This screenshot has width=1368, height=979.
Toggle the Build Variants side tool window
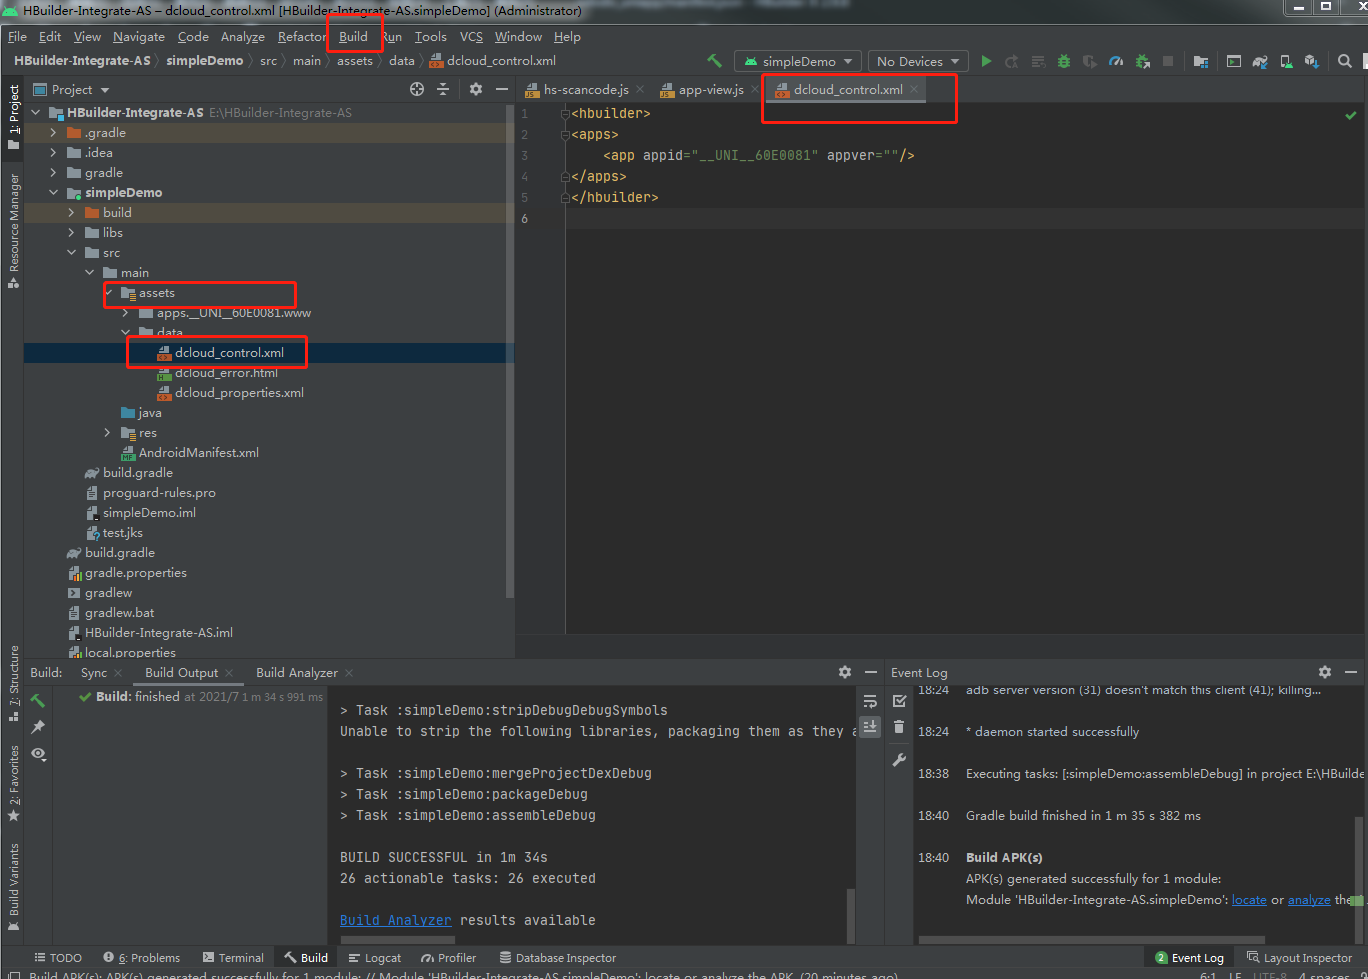click(x=14, y=880)
